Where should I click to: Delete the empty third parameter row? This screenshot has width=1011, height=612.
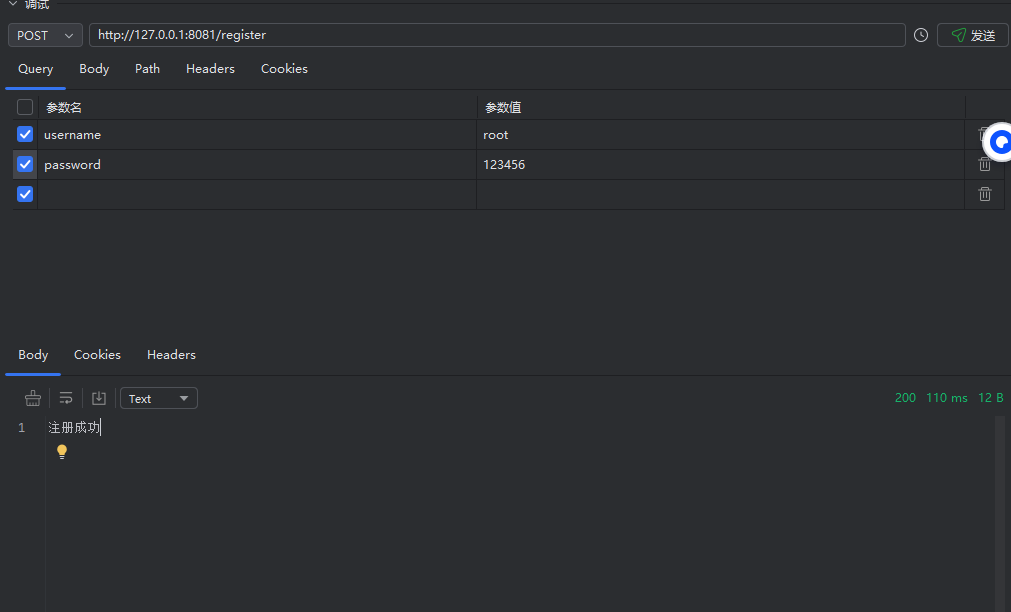[x=984, y=194]
